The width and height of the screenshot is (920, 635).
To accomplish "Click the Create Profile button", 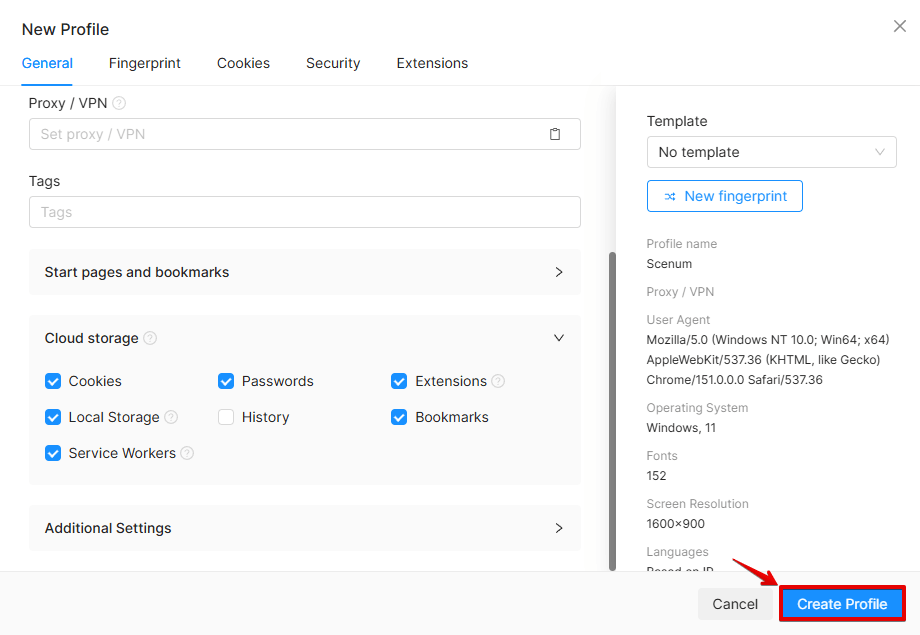I will pos(842,604).
